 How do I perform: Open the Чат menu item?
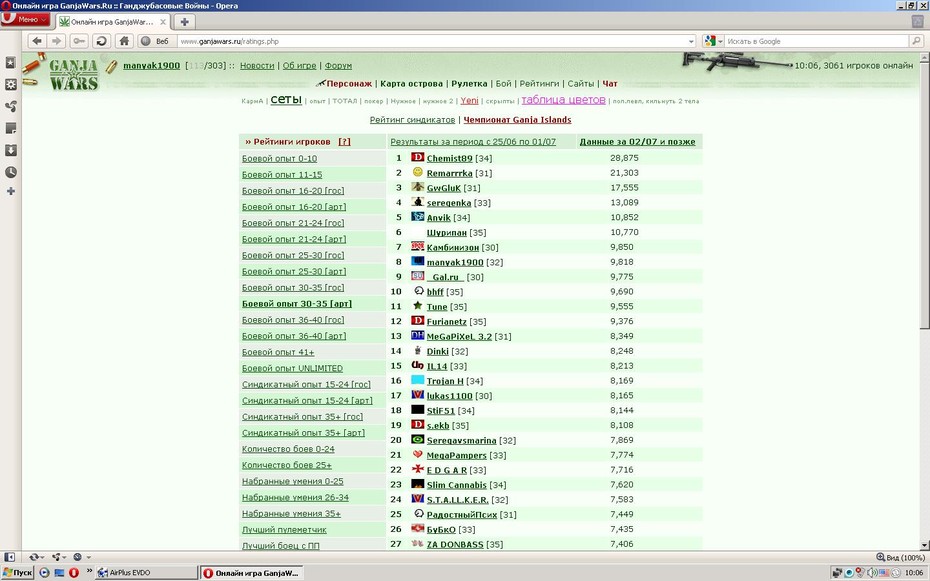[610, 84]
